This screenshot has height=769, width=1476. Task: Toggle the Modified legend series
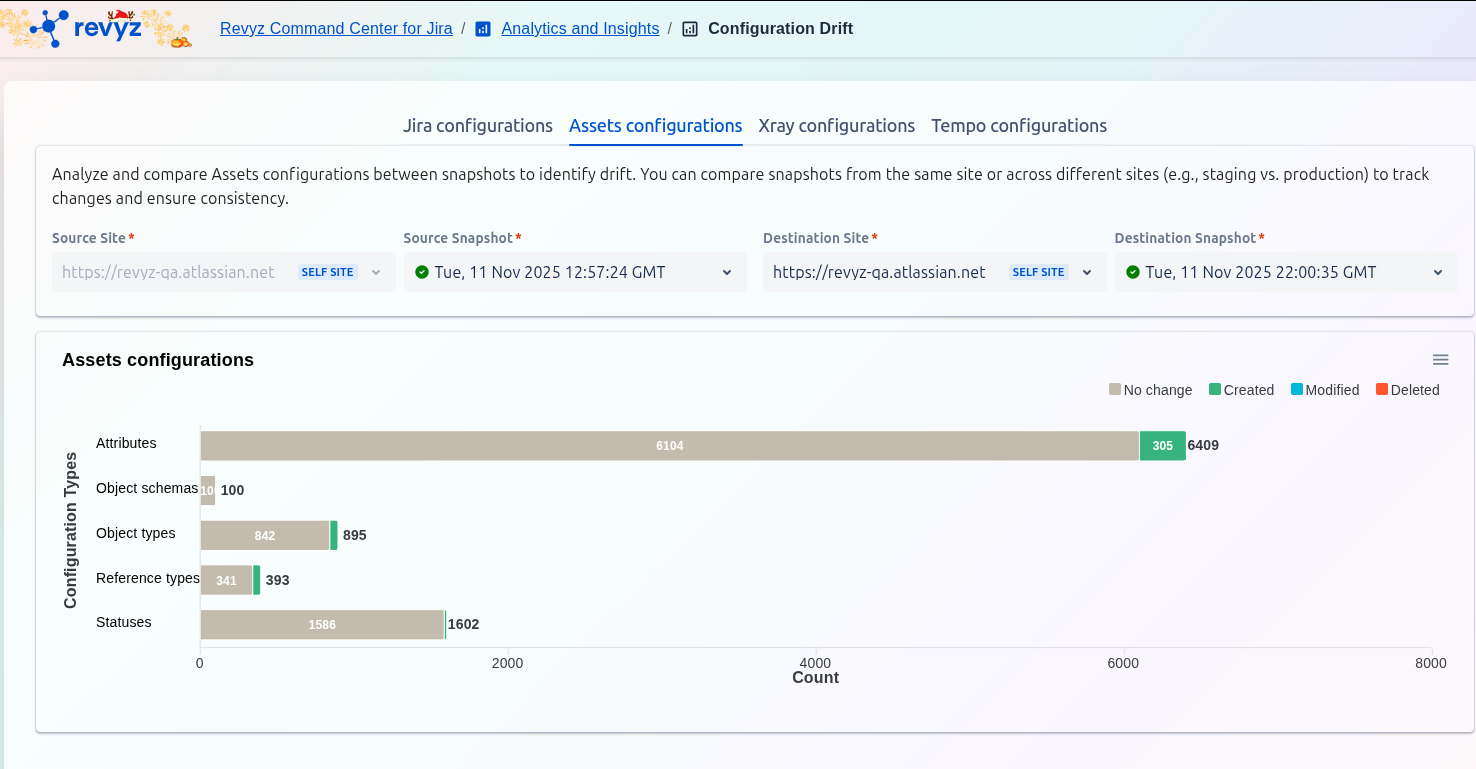point(1325,390)
